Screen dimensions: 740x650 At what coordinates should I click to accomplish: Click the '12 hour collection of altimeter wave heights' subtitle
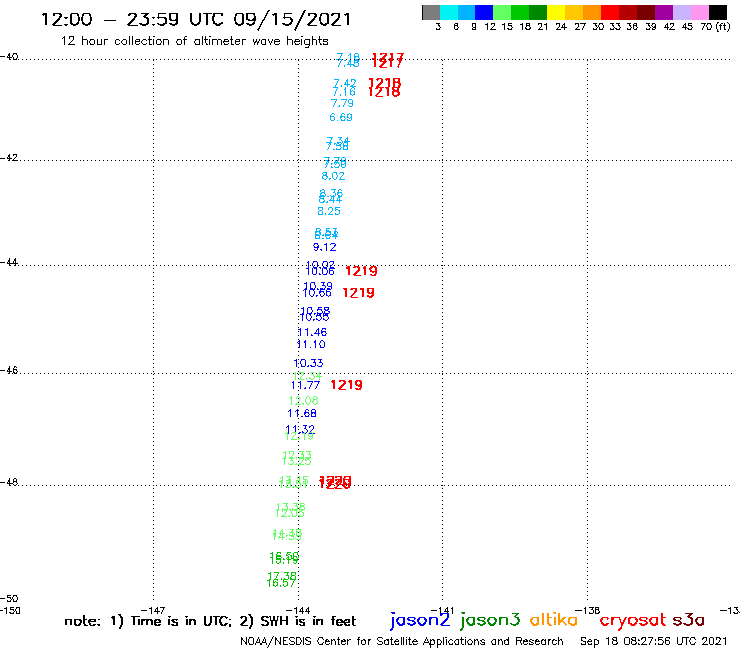pos(194,41)
